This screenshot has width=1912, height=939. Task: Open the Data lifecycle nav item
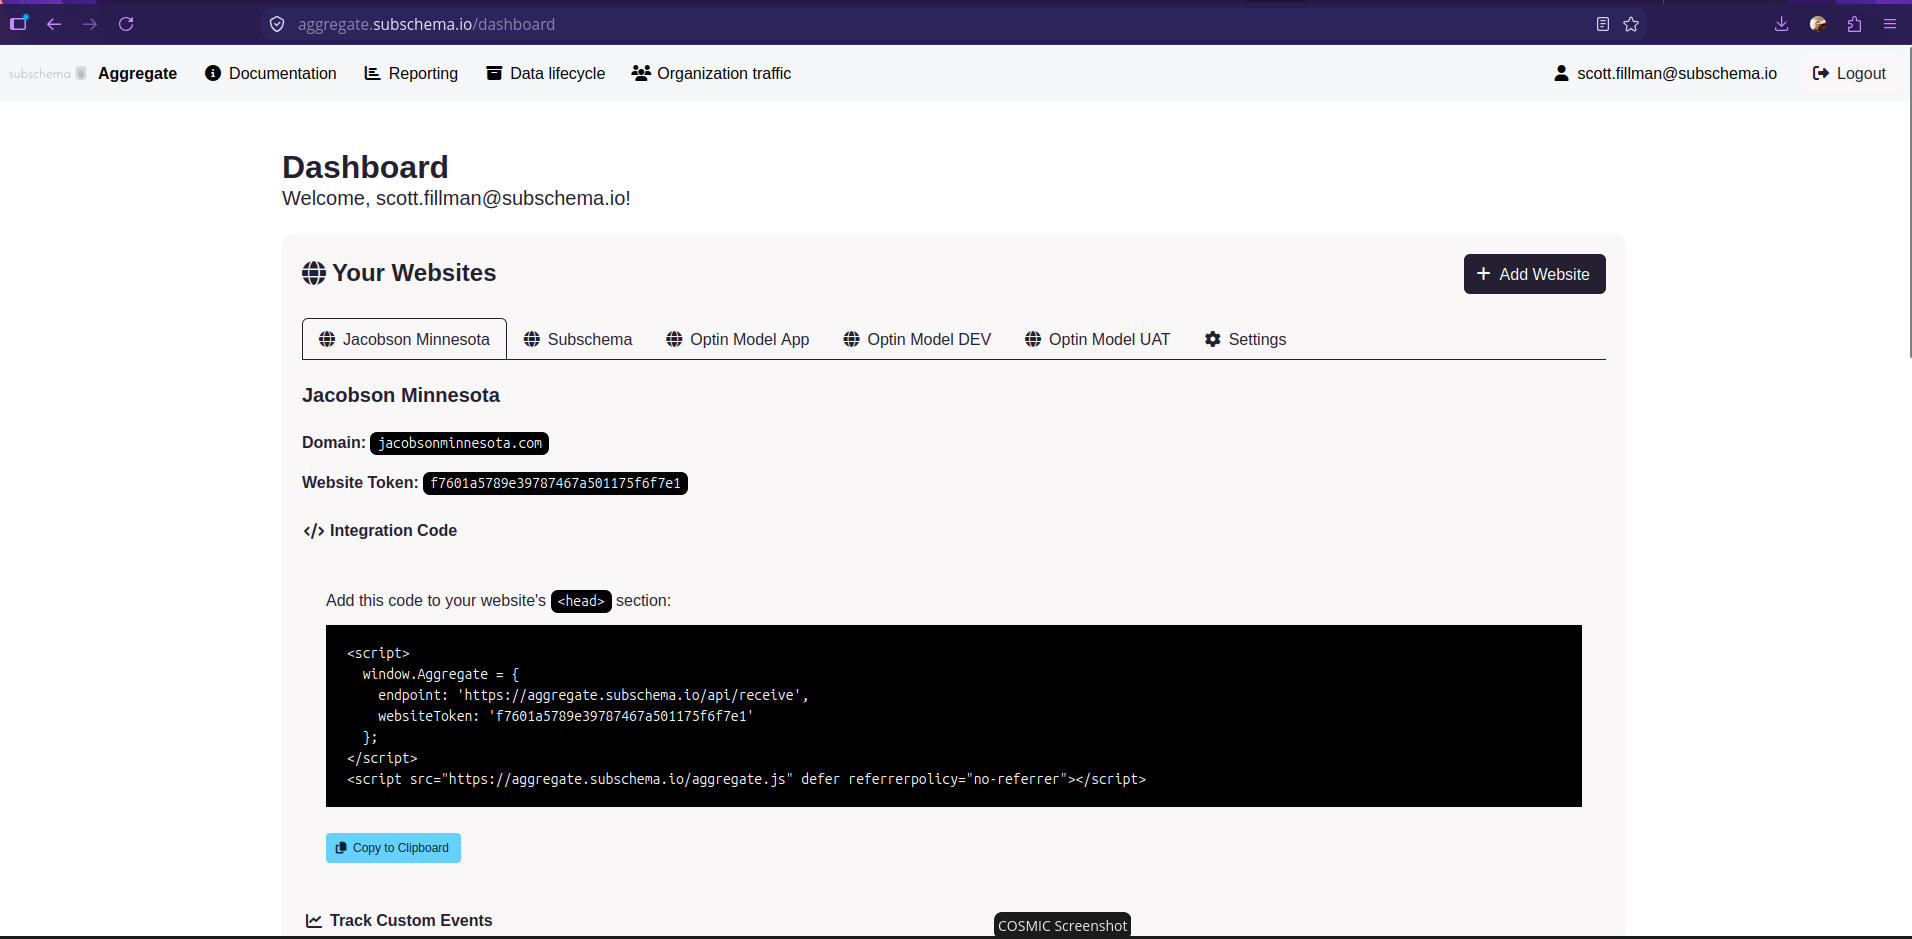[546, 73]
